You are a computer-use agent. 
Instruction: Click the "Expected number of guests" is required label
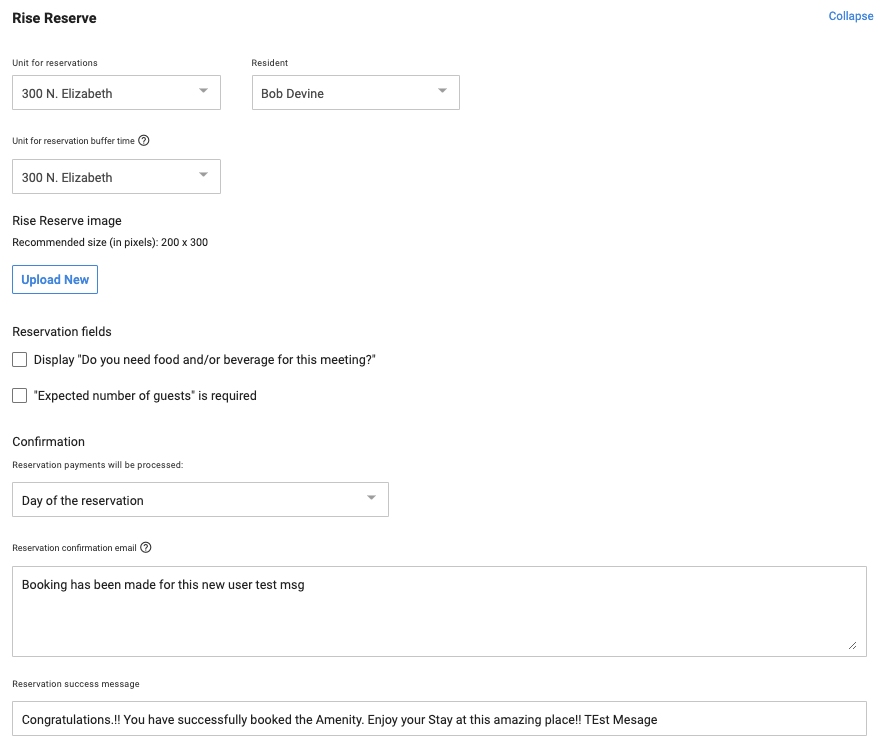tap(145, 396)
